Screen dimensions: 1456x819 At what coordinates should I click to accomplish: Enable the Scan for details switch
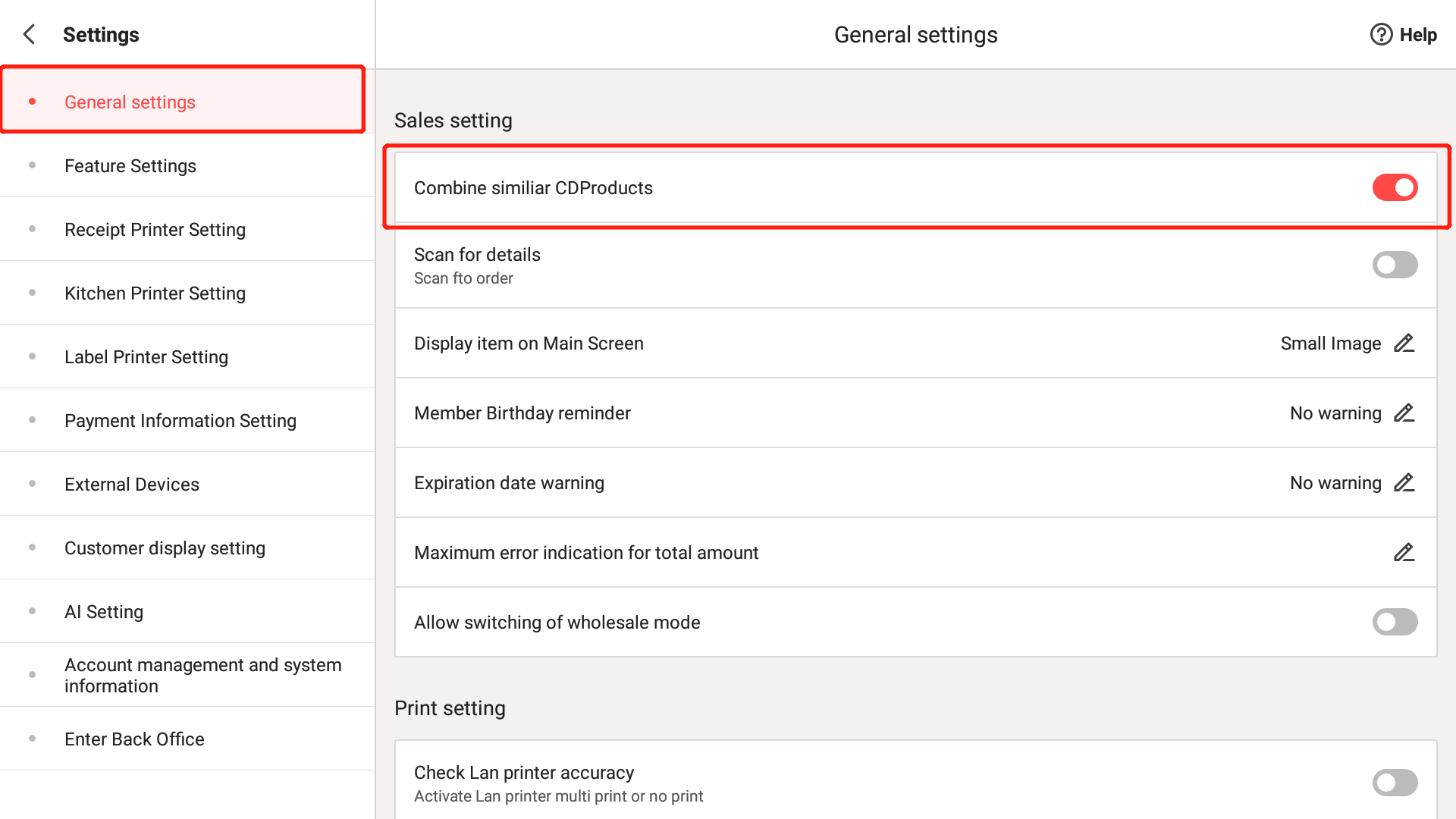[x=1395, y=265]
